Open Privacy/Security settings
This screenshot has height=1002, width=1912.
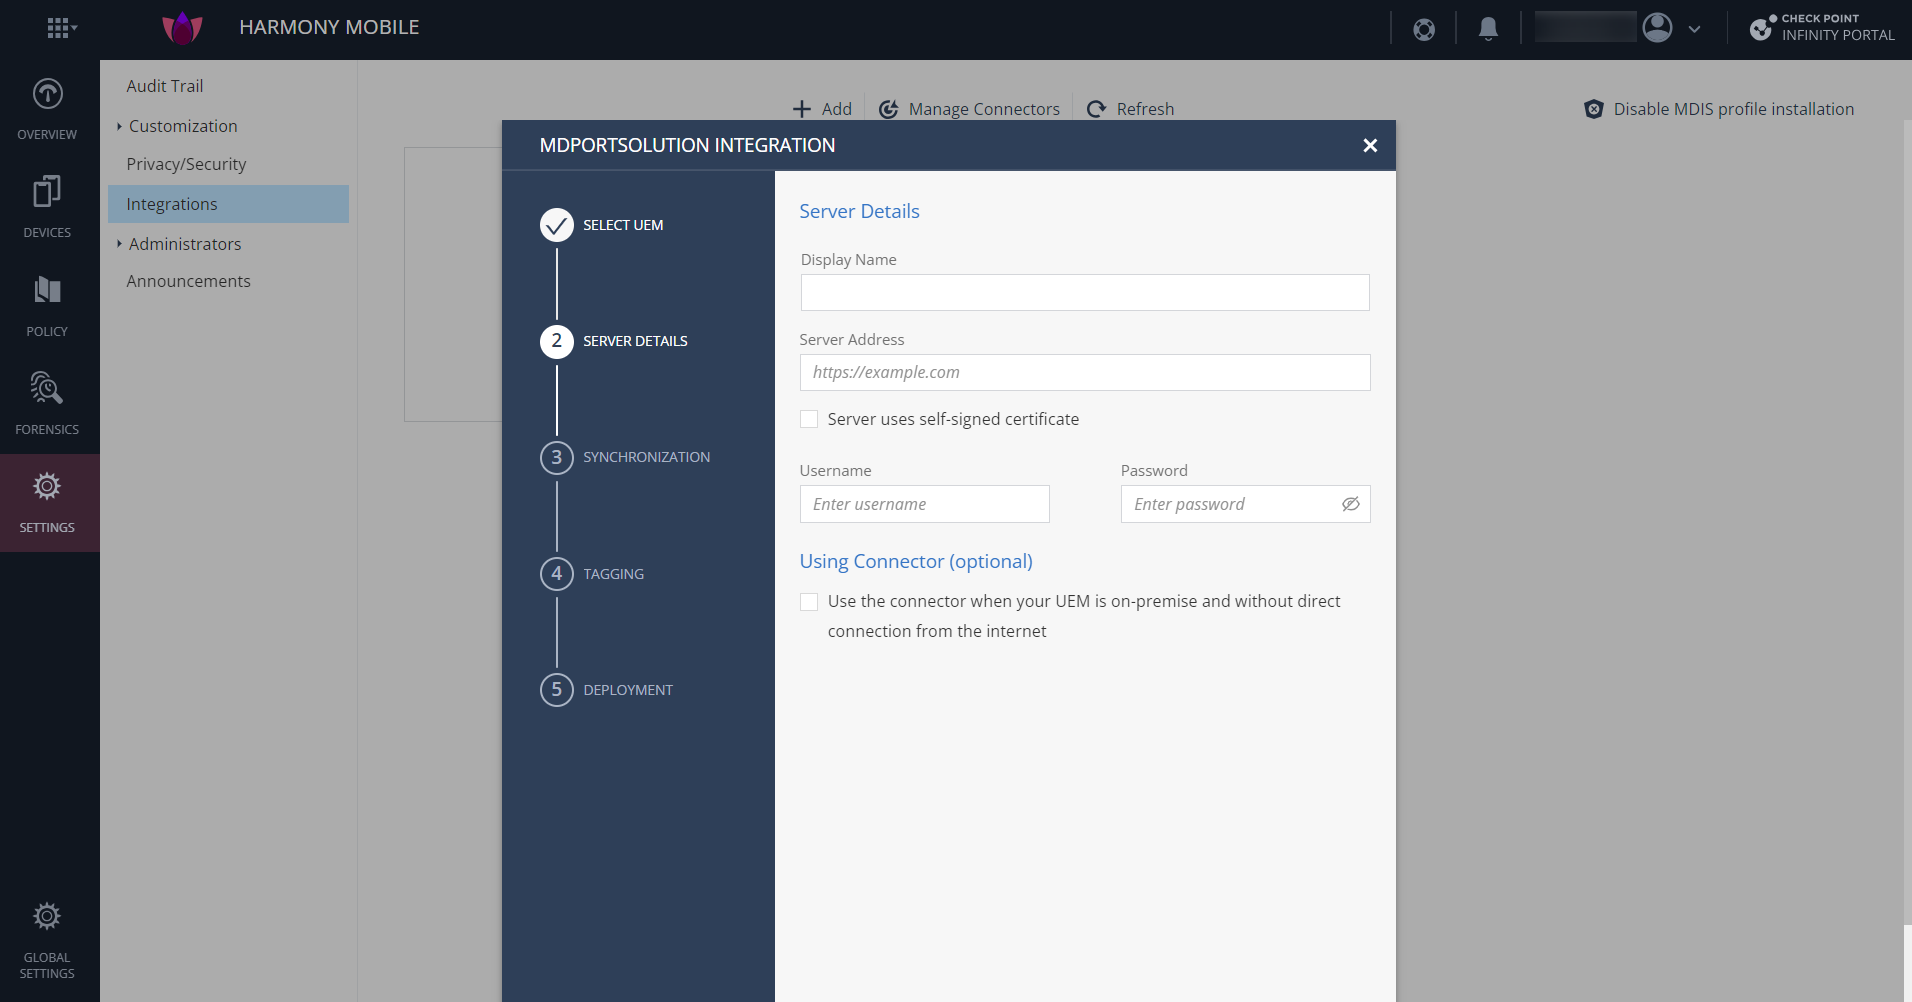coord(186,164)
